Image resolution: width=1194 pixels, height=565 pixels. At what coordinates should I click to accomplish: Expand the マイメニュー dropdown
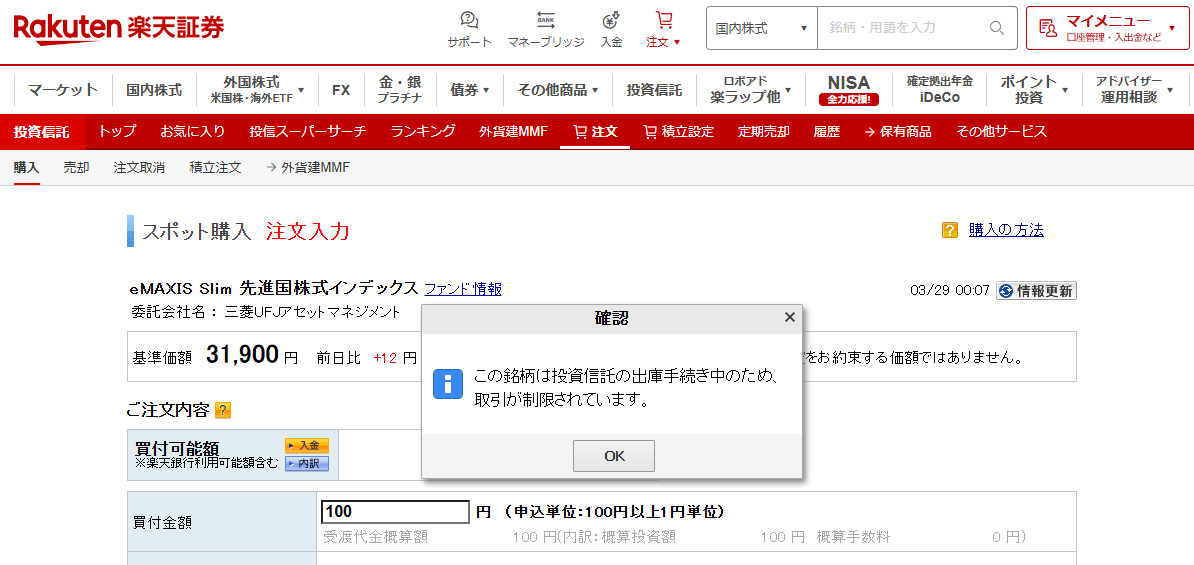[x=1172, y=28]
